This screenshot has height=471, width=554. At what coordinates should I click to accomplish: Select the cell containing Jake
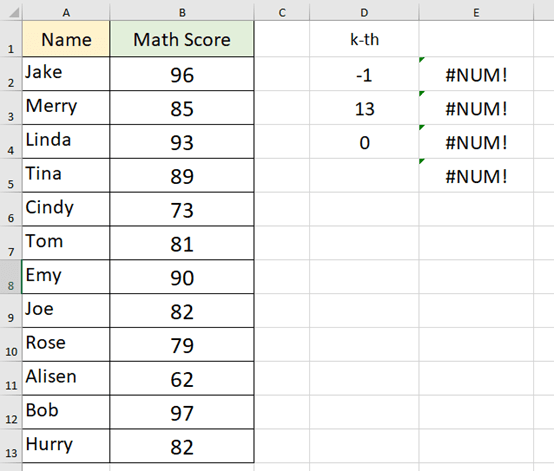point(66,73)
